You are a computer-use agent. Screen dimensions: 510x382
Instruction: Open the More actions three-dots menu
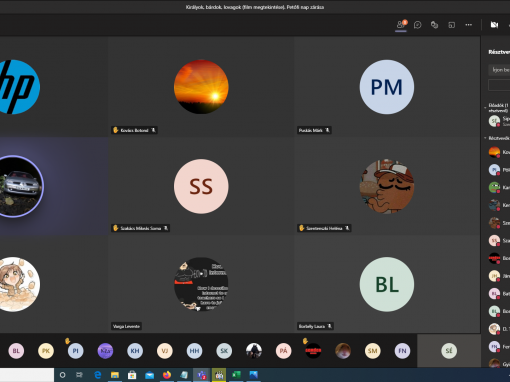point(469,25)
